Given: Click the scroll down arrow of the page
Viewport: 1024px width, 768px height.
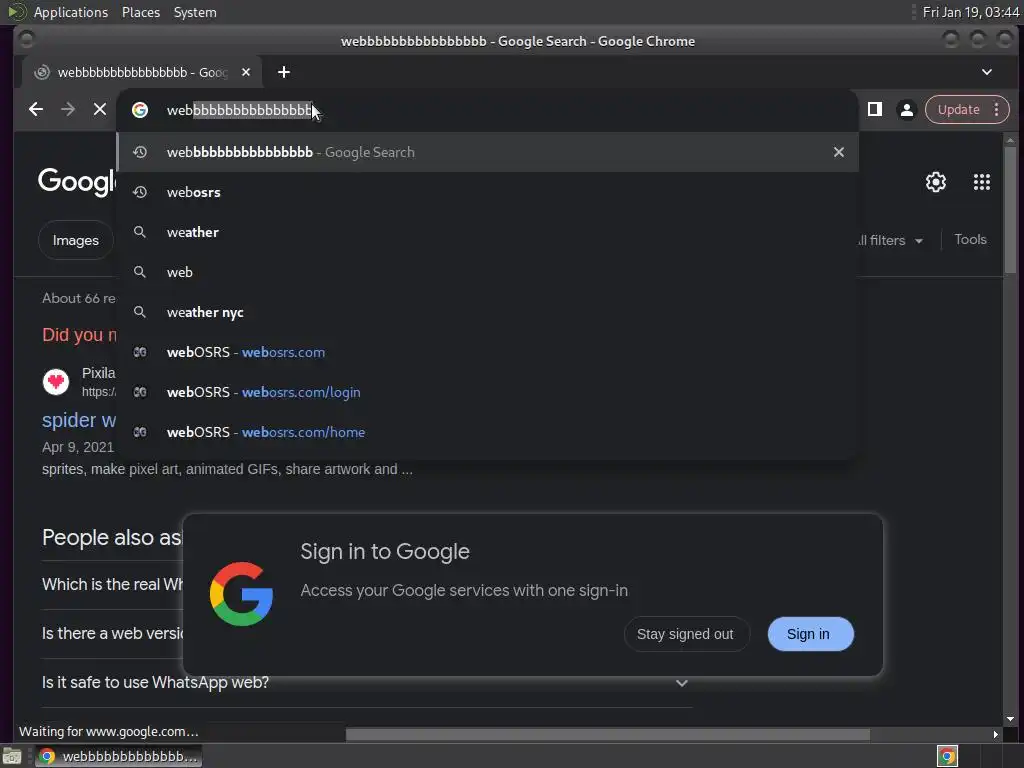Looking at the screenshot, I should pos(1010,718).
